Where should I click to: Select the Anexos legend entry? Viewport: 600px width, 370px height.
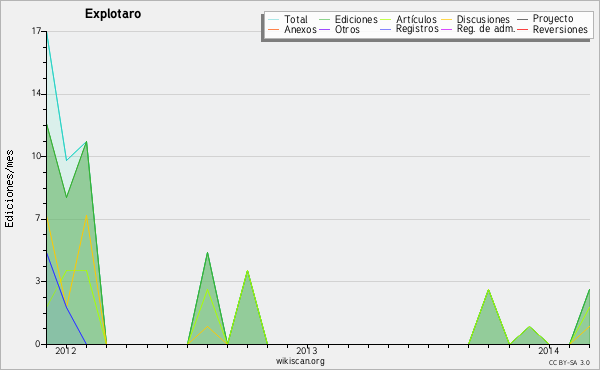pyautogui.click(x=292, y=29)
